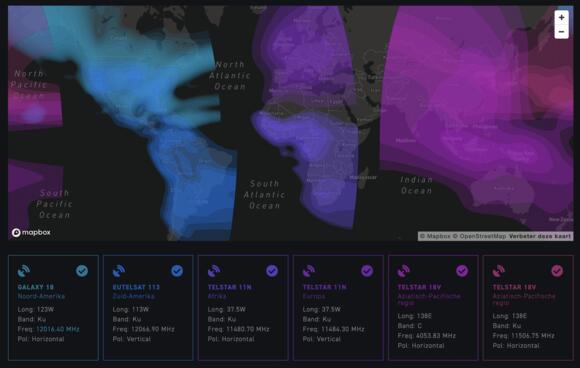Click the 'Freq: 11484.30 MHz' value

coord(334,329)
